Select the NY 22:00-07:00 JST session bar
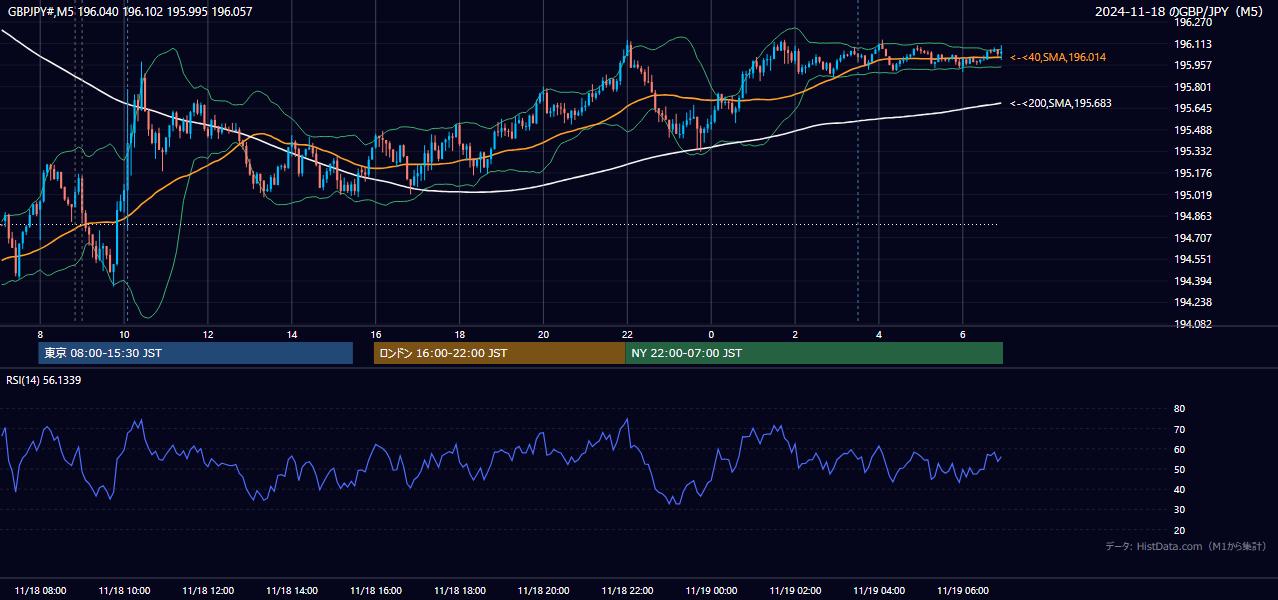 [x=814, y=353]
